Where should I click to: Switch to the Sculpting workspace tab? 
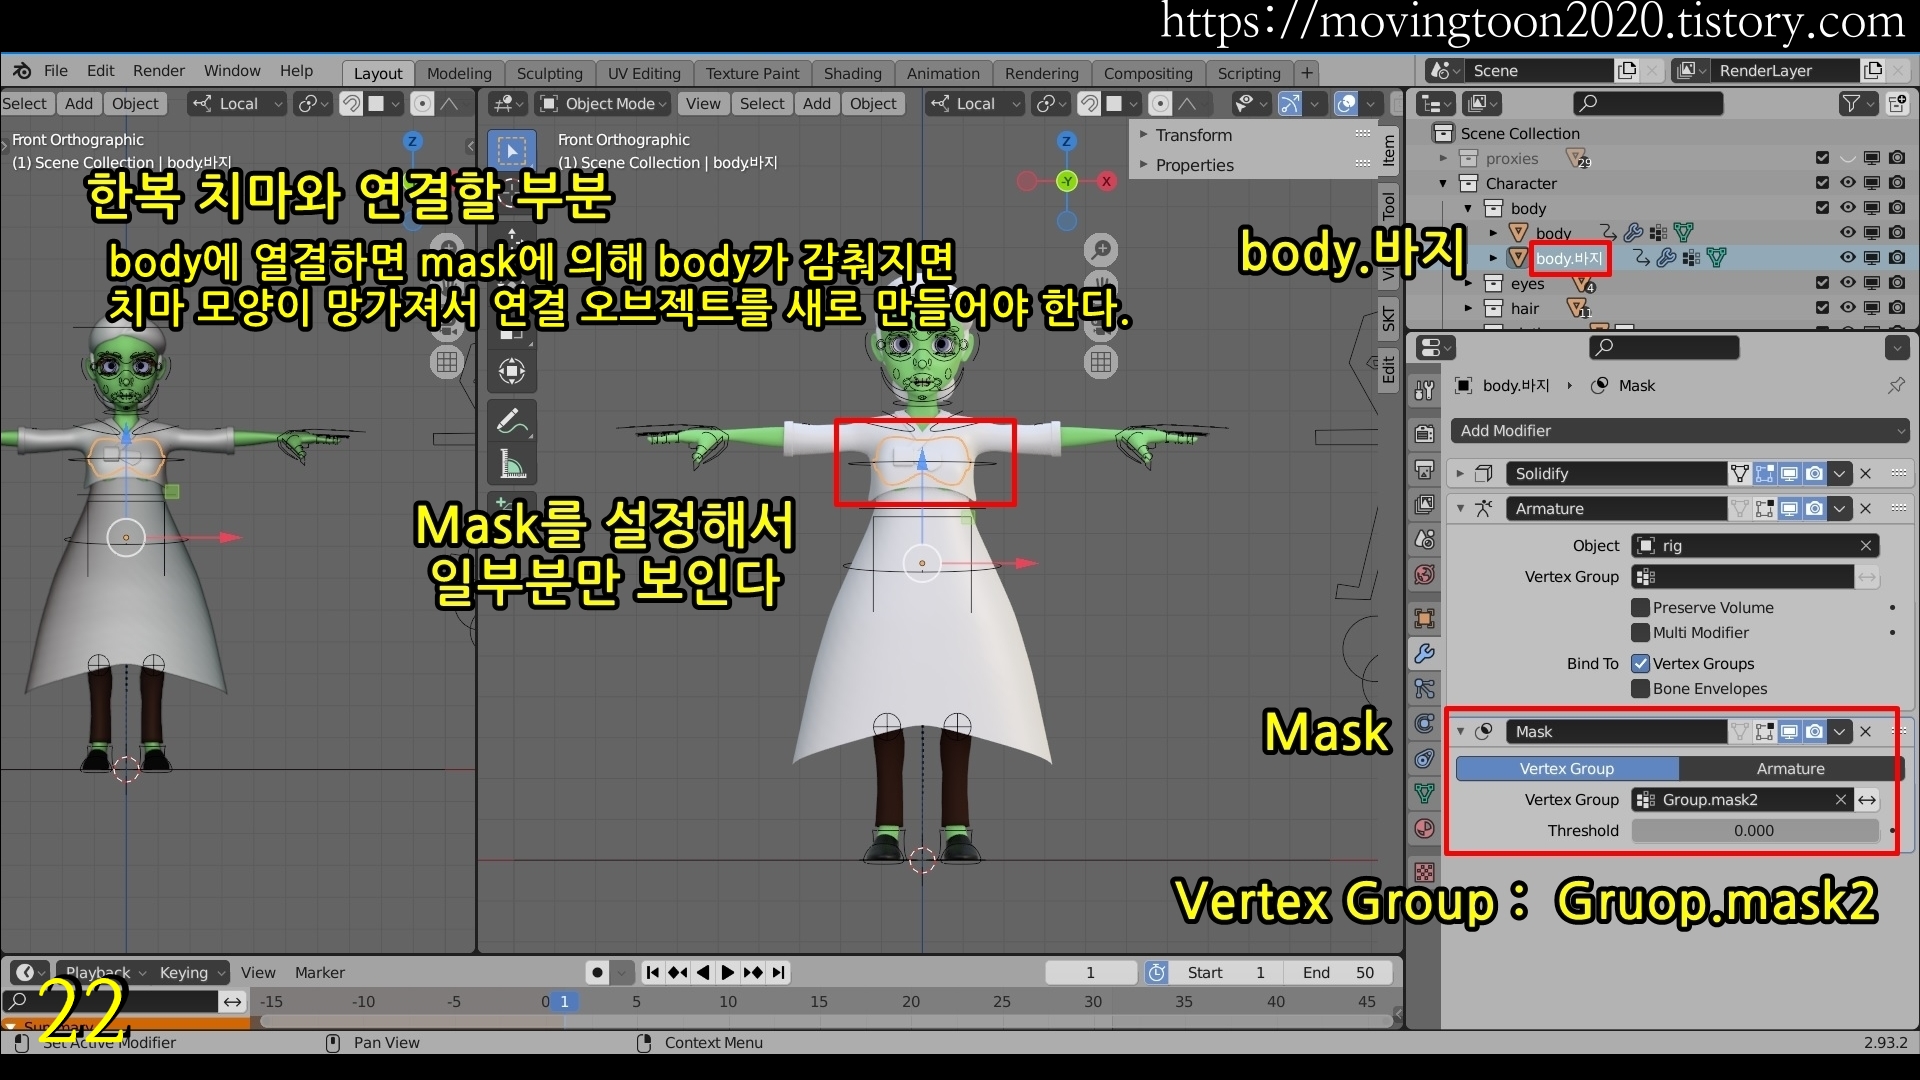click(549, 73)
